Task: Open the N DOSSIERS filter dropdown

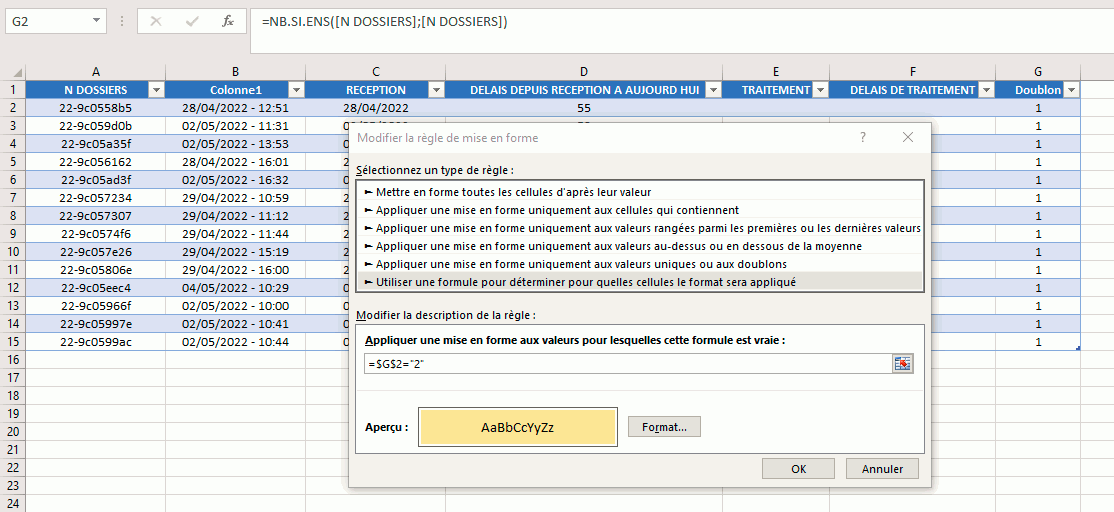Action: coord(156,90)
